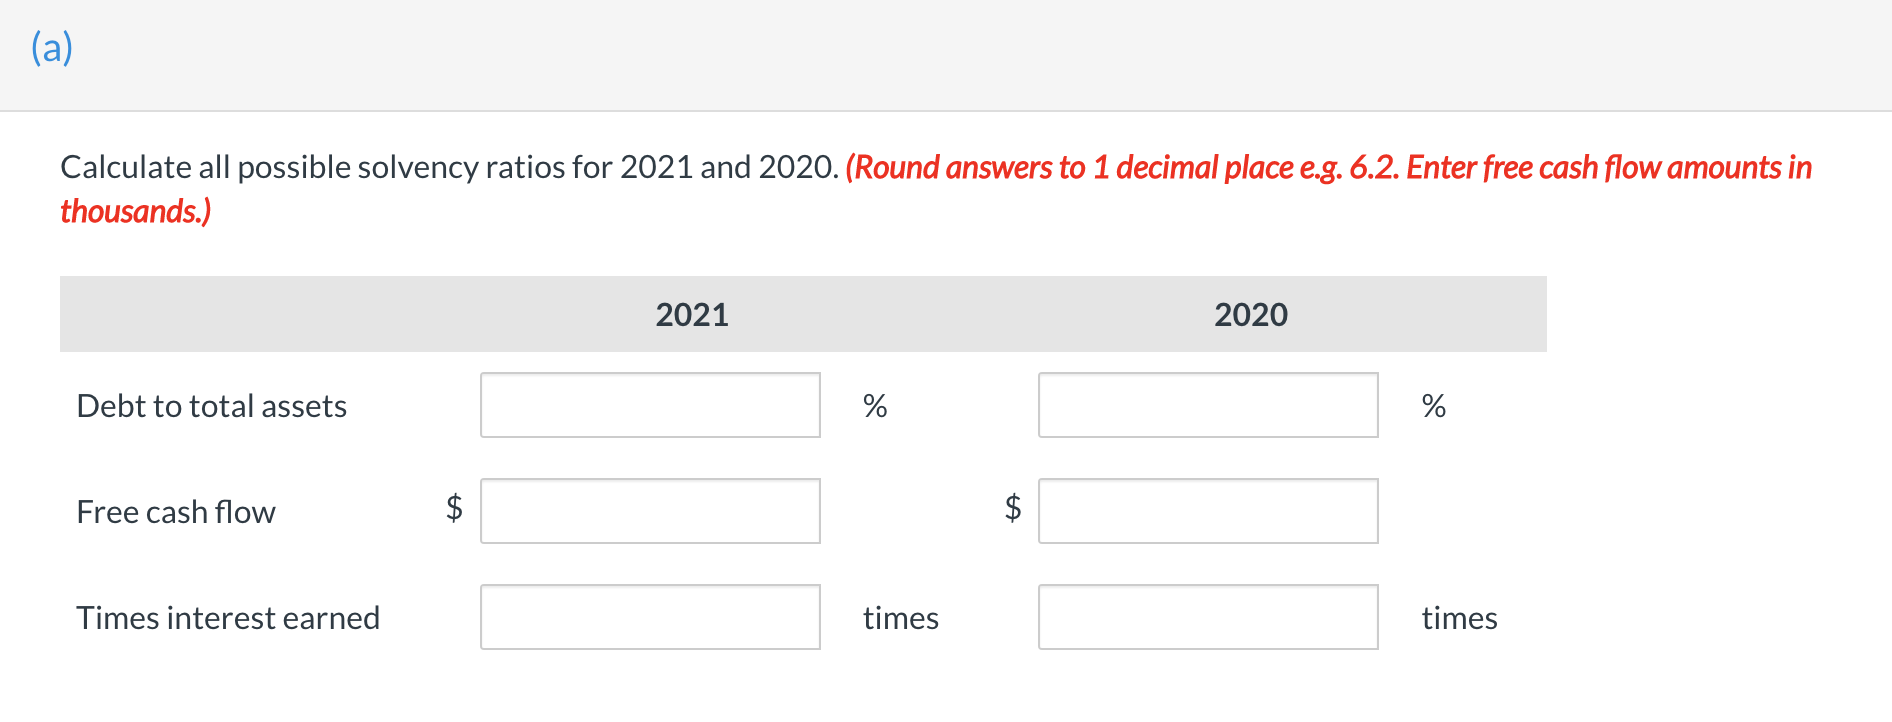1892x722 pixels.
Task: Click the Debt to total assets 2020 input field
Action: pos(1207,405)
